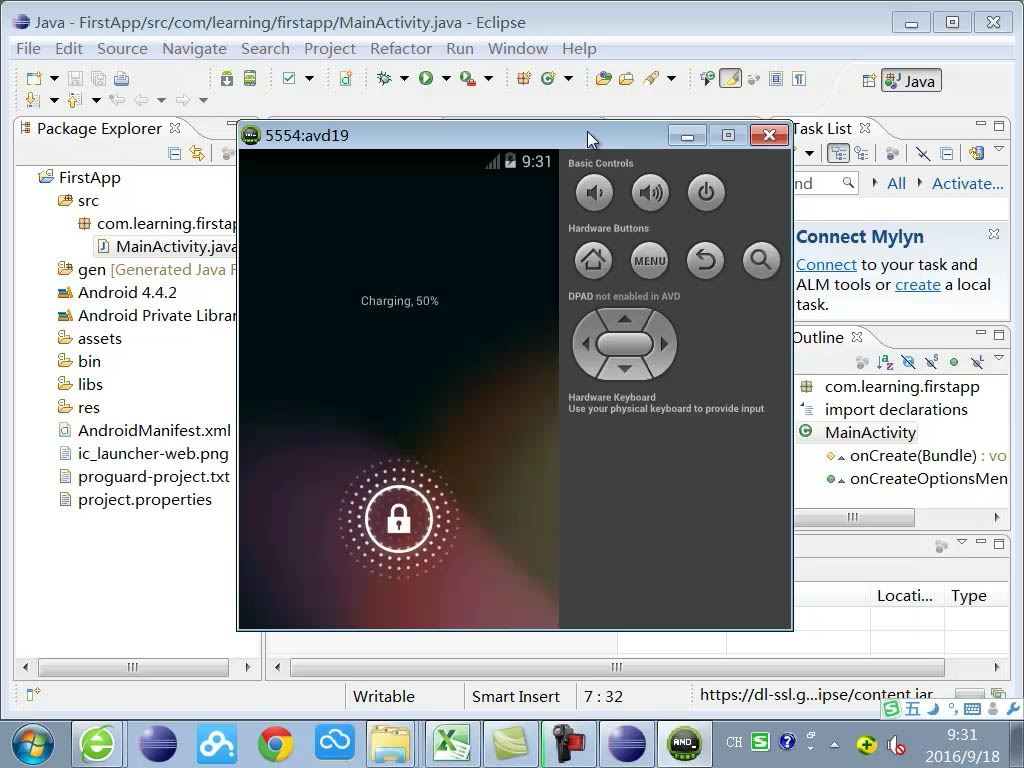Open Chrome from the Windows taskbar
This screenshot has width=1024, height=768.
pos(275,743)
